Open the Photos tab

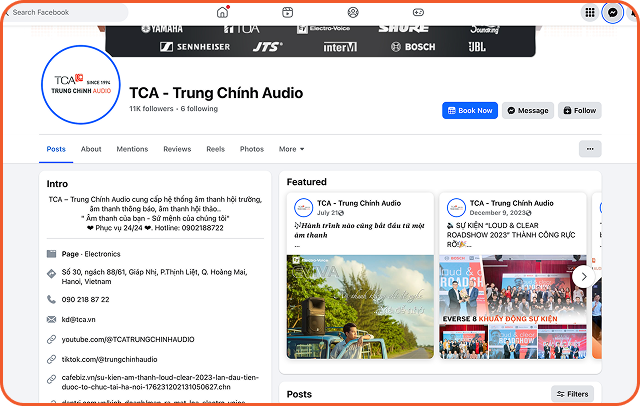[252, 149]
